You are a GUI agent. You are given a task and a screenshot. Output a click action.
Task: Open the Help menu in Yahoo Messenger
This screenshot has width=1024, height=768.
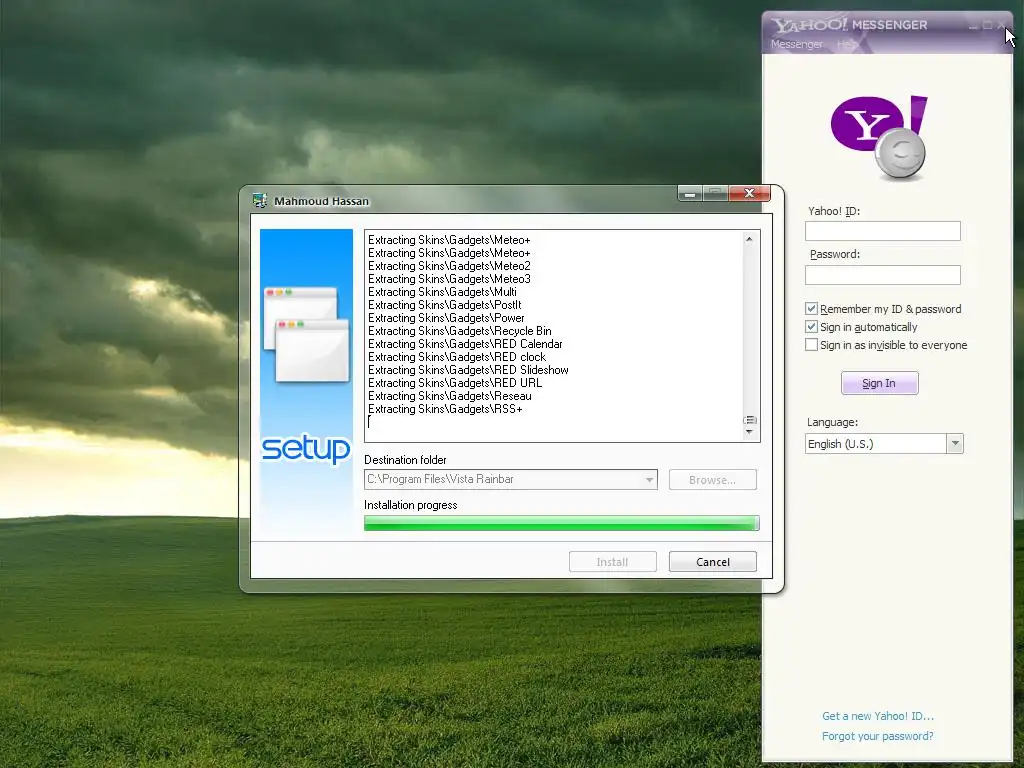(x=846, y=44)
